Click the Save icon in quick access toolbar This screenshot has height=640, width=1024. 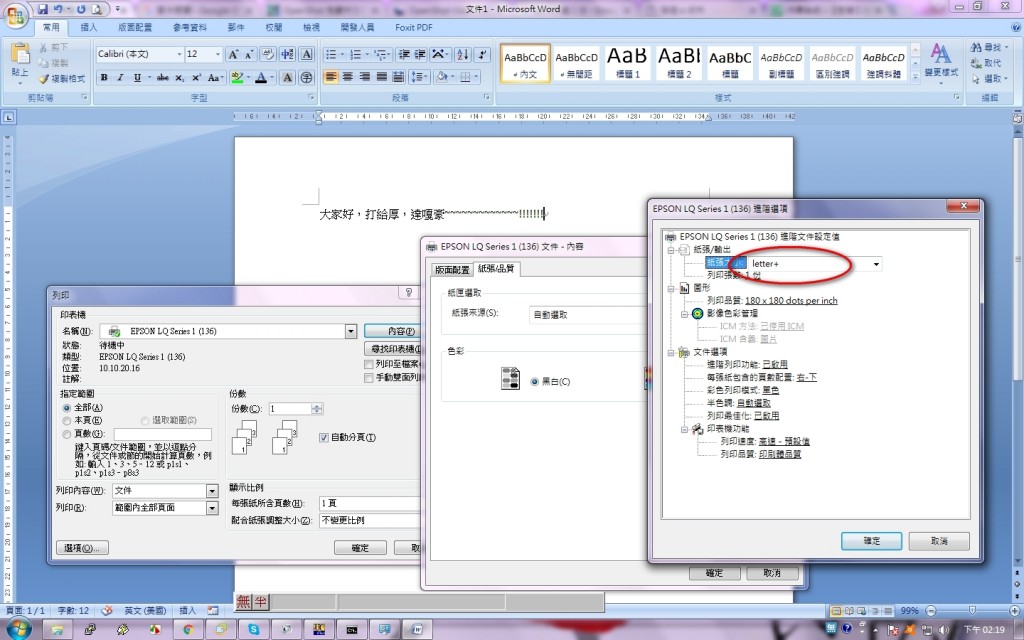tap(42, 9)
